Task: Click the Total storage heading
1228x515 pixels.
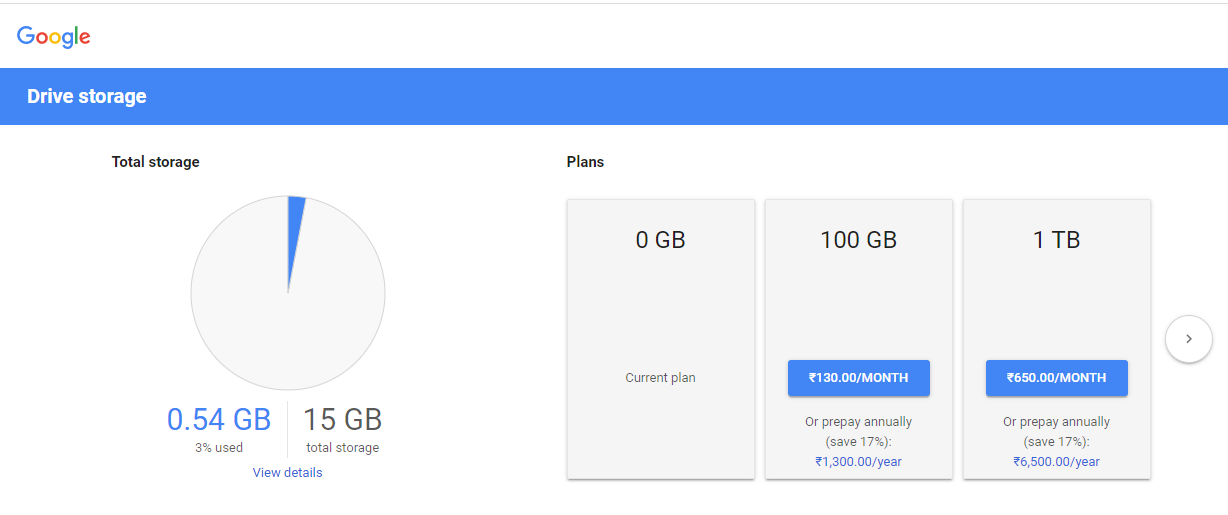Action: [x=155, y=161]
